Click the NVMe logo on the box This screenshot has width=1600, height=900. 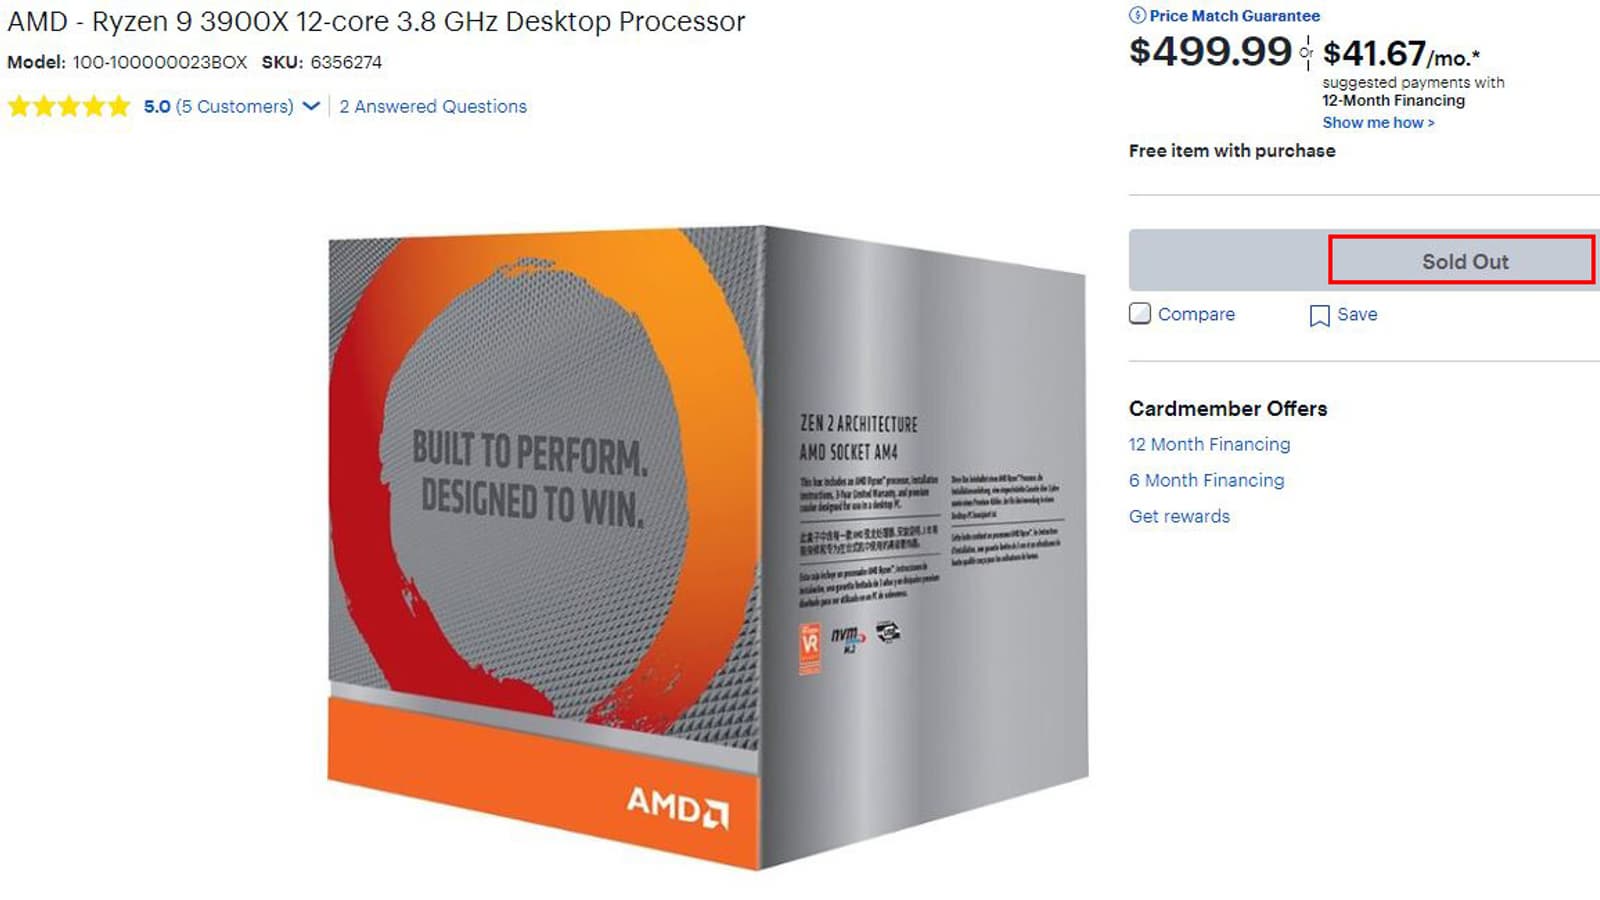coord(847,636)
